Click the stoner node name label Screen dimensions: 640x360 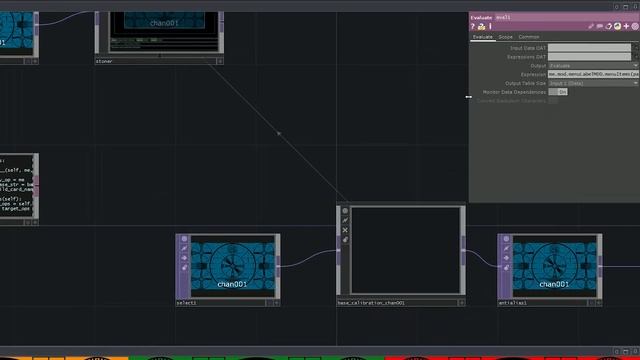pos(104,61)
